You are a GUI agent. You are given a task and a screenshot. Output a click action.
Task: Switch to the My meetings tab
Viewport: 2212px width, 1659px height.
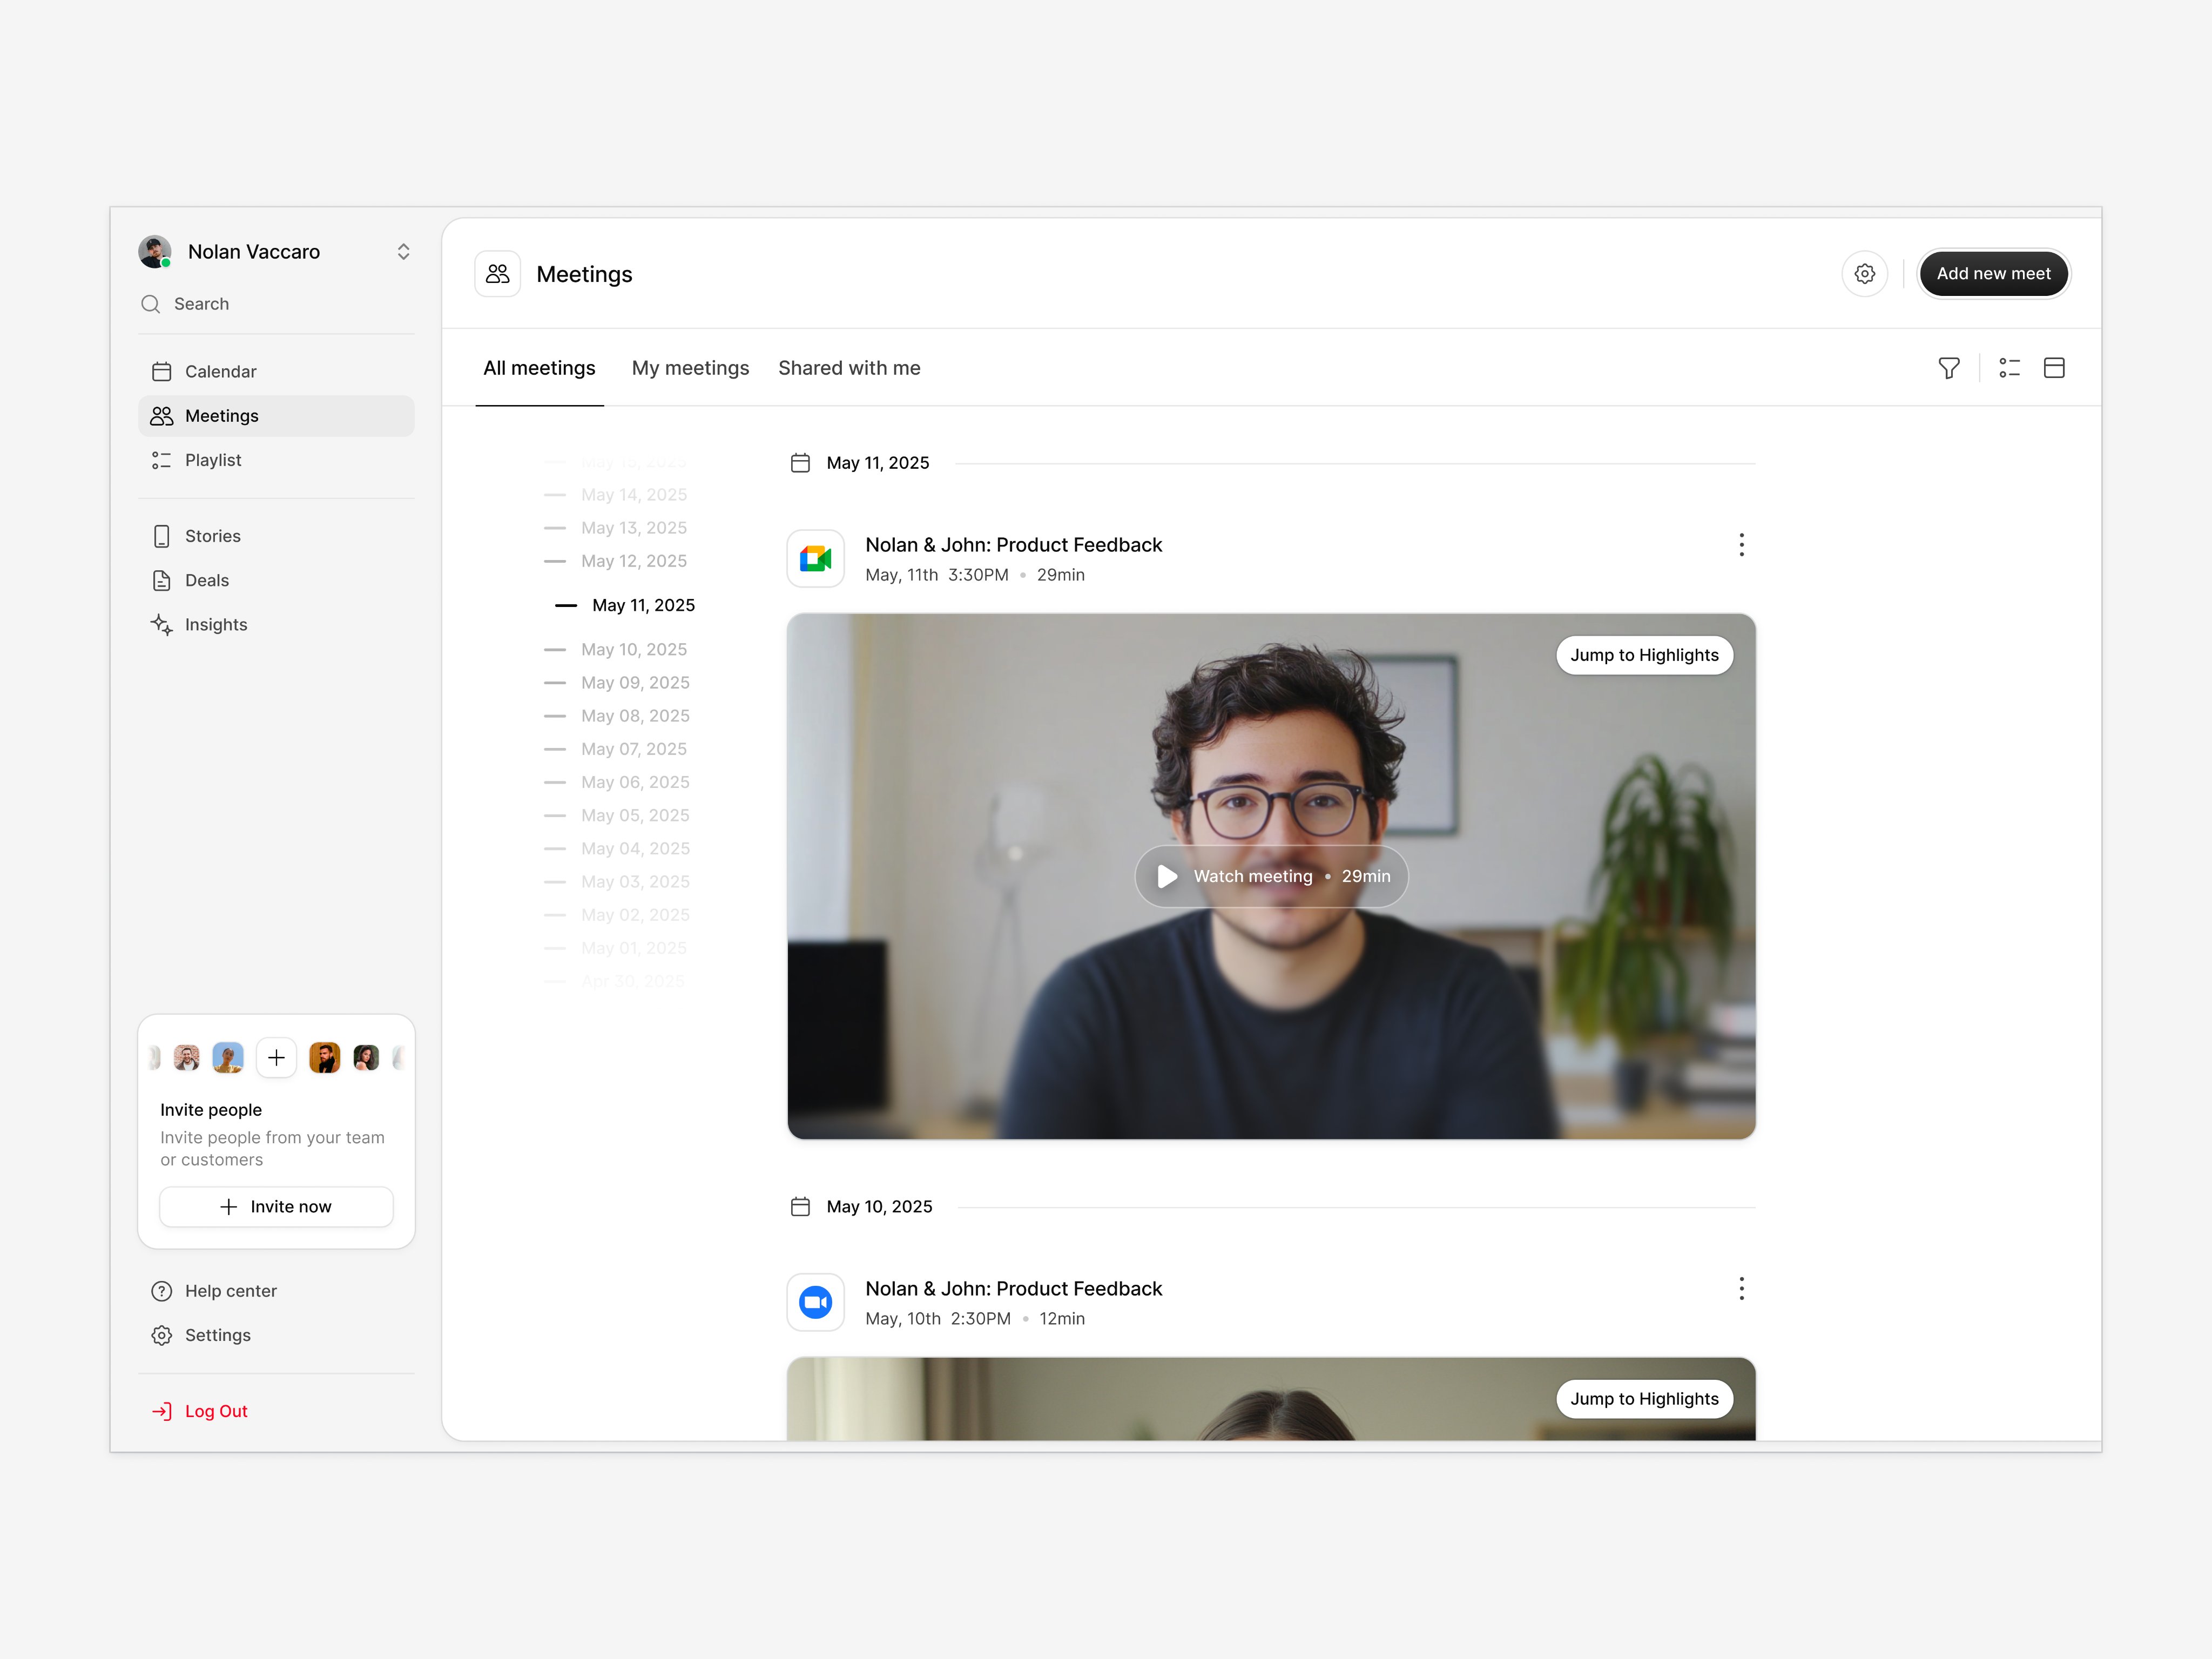[690, 368]
